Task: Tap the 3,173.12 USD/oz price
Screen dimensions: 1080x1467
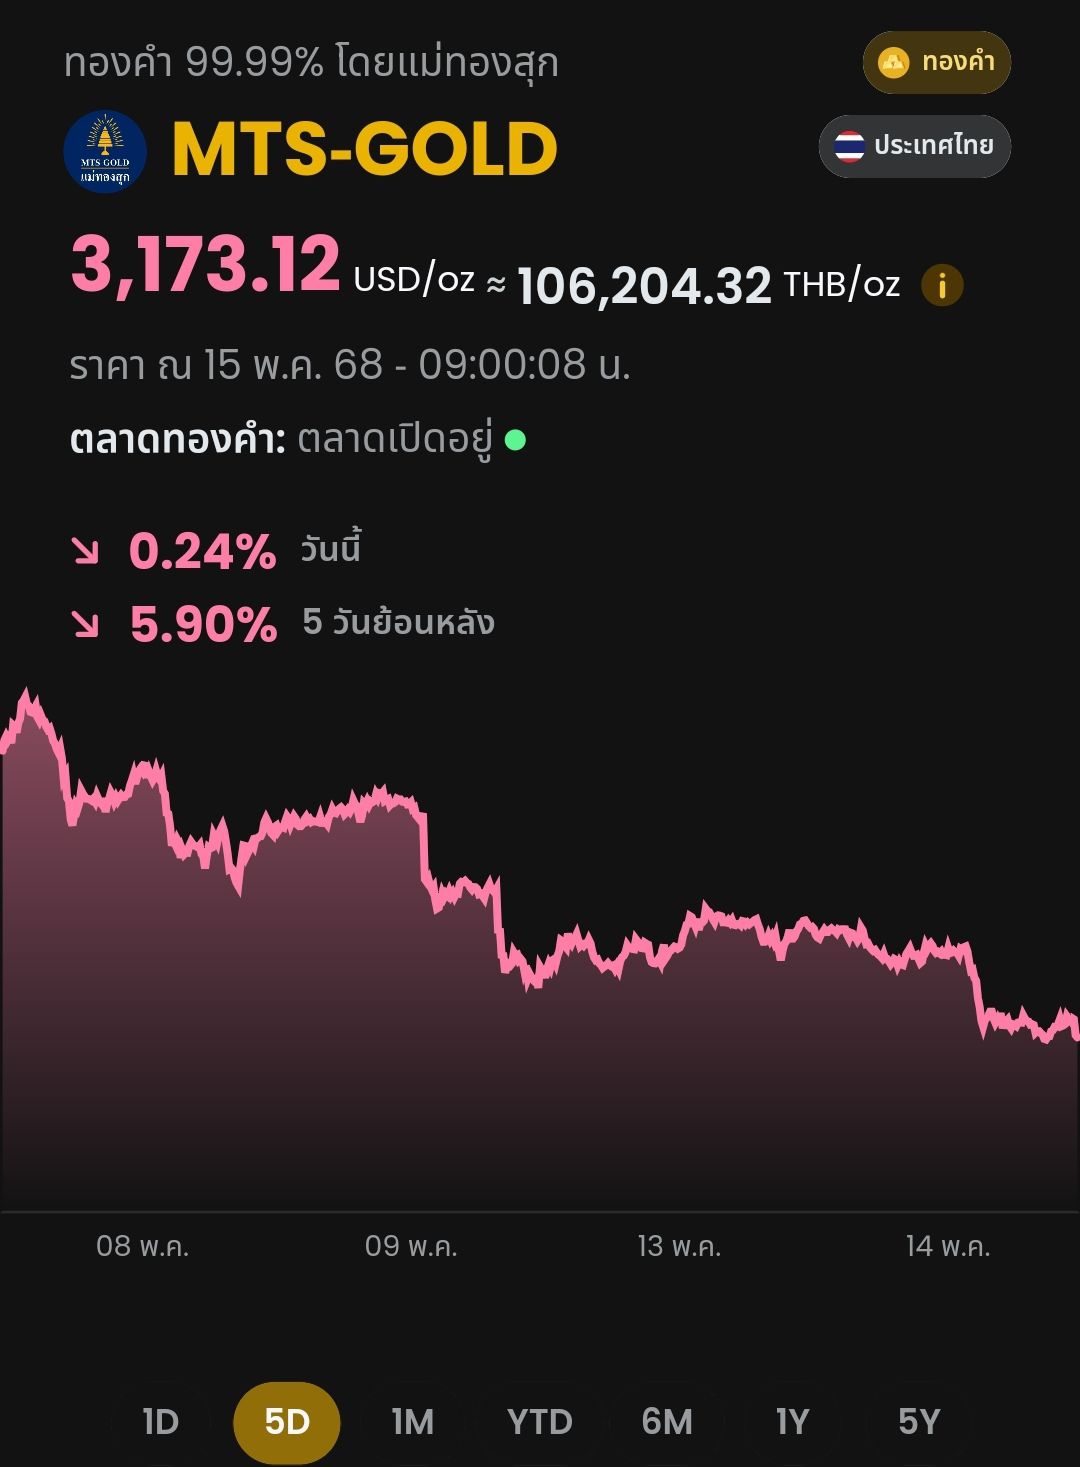Action: [x=272, y=266]
